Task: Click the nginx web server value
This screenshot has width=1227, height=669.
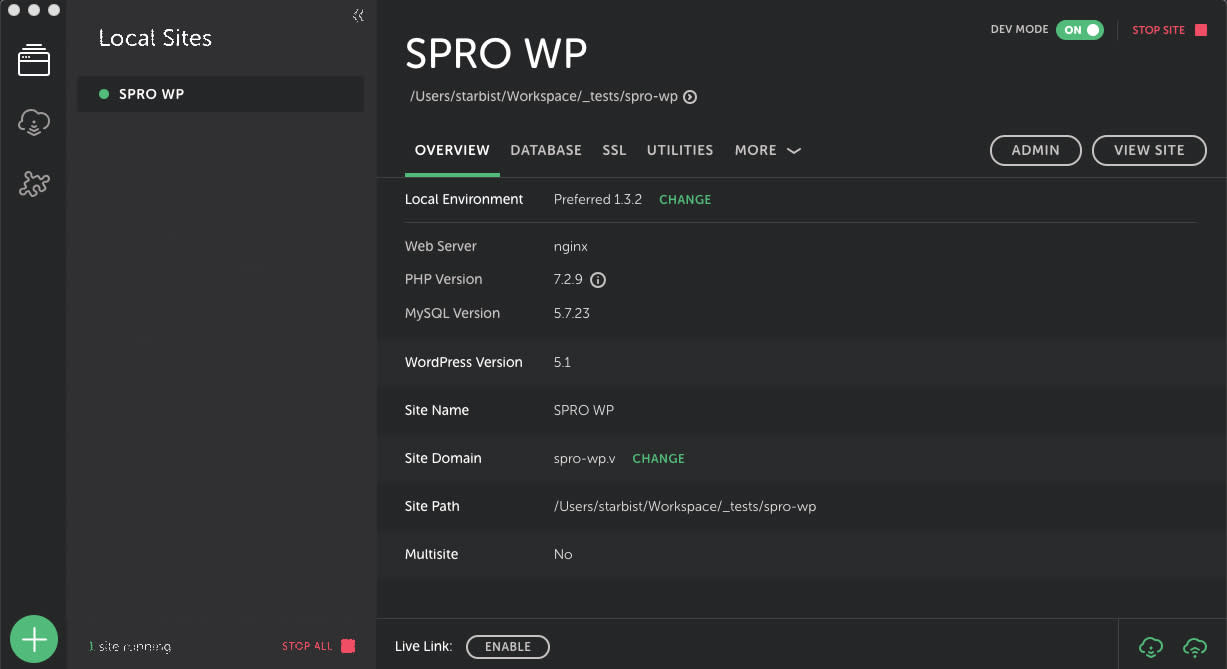Action: 571,246
